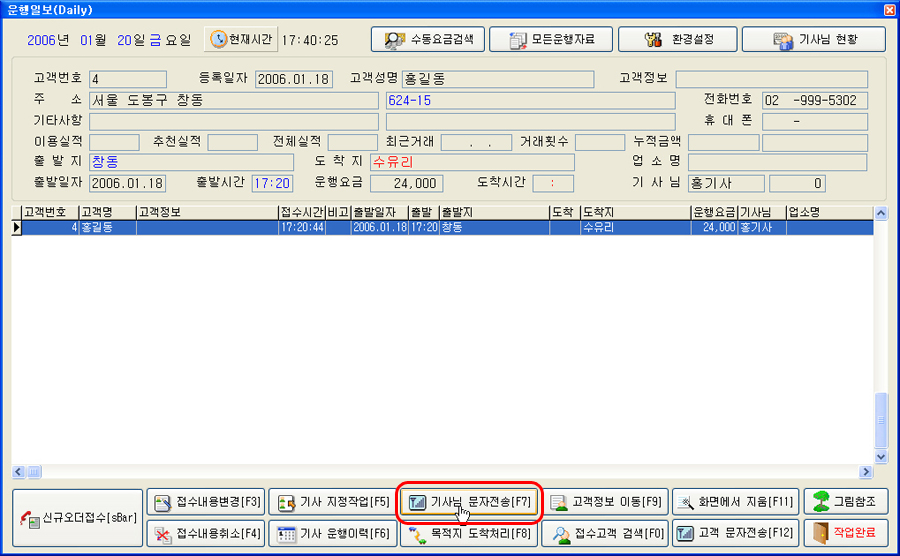Click the 업소명 input field
This screenshot has height=556, width=900.
coord(777,162)
